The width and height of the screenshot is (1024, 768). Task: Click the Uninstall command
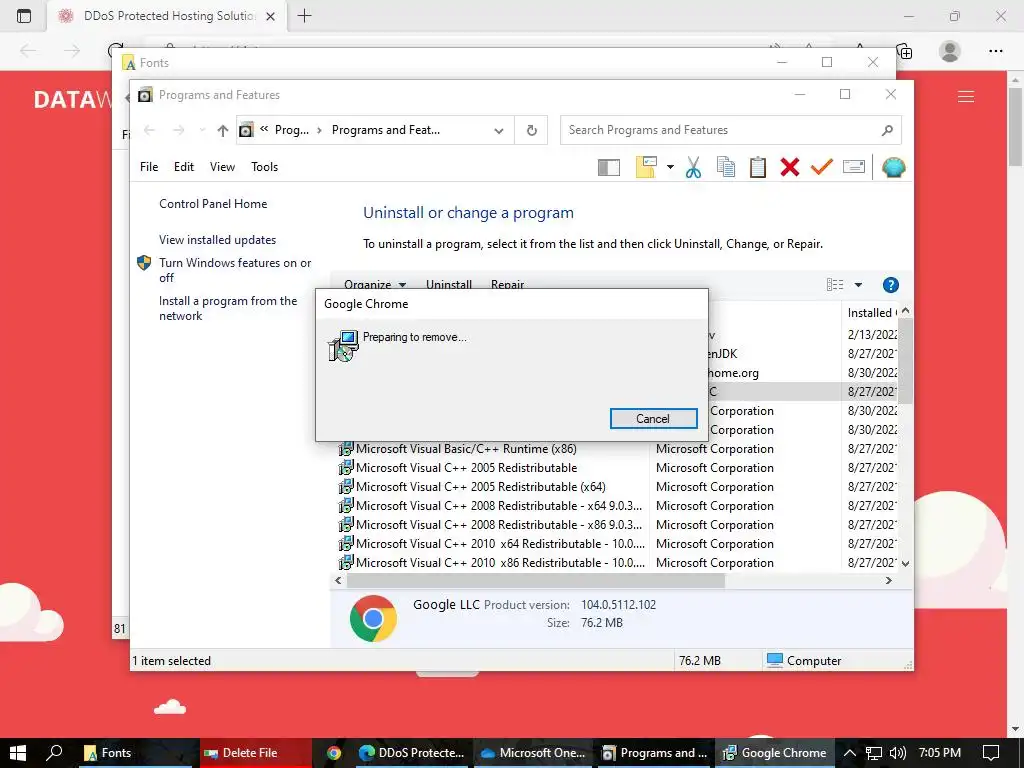click(x=449, y=284)
